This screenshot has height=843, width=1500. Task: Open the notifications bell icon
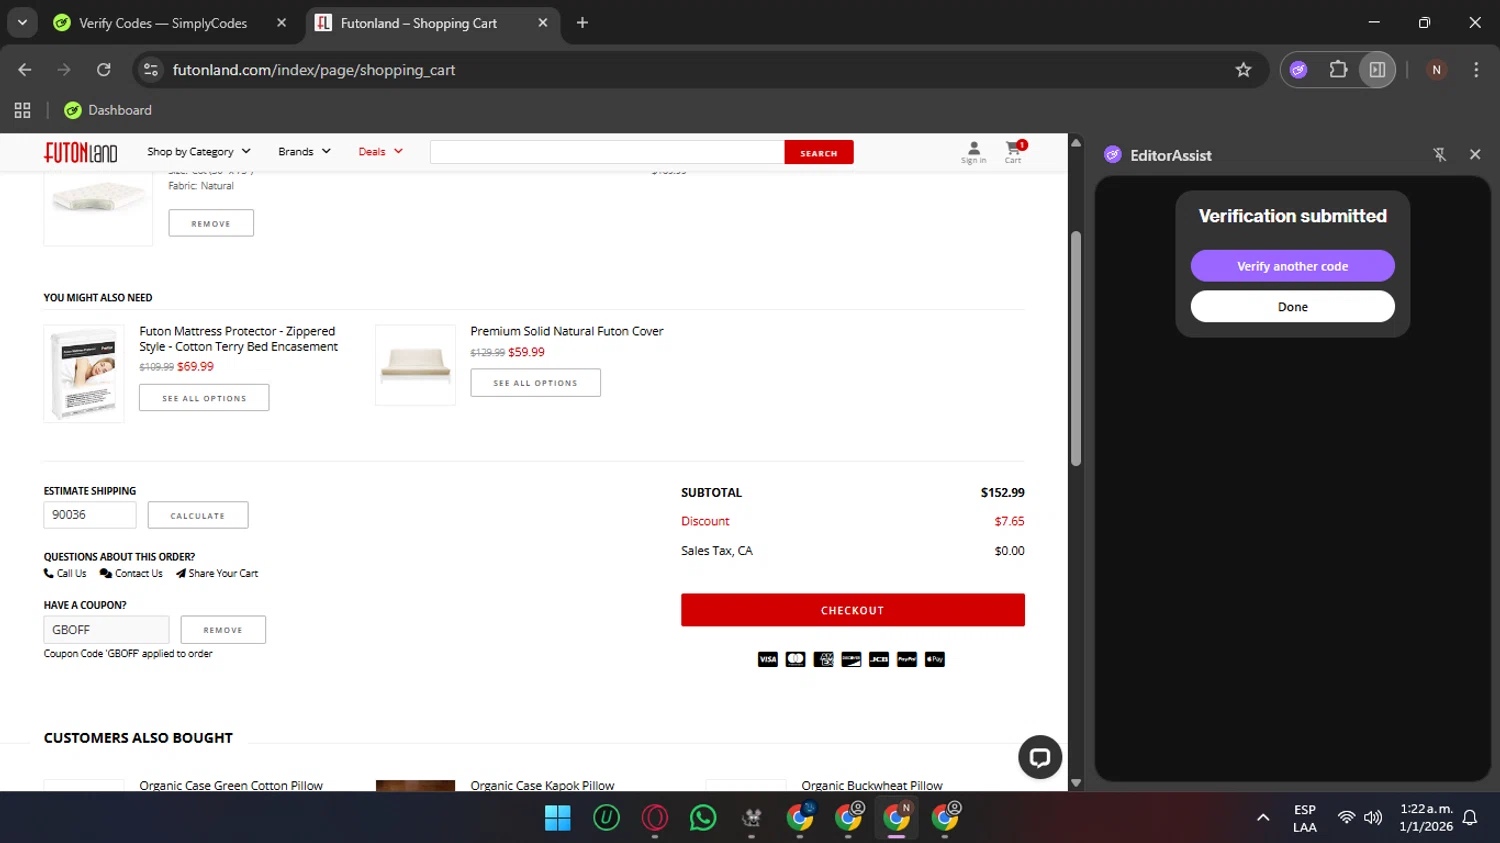1470,818
